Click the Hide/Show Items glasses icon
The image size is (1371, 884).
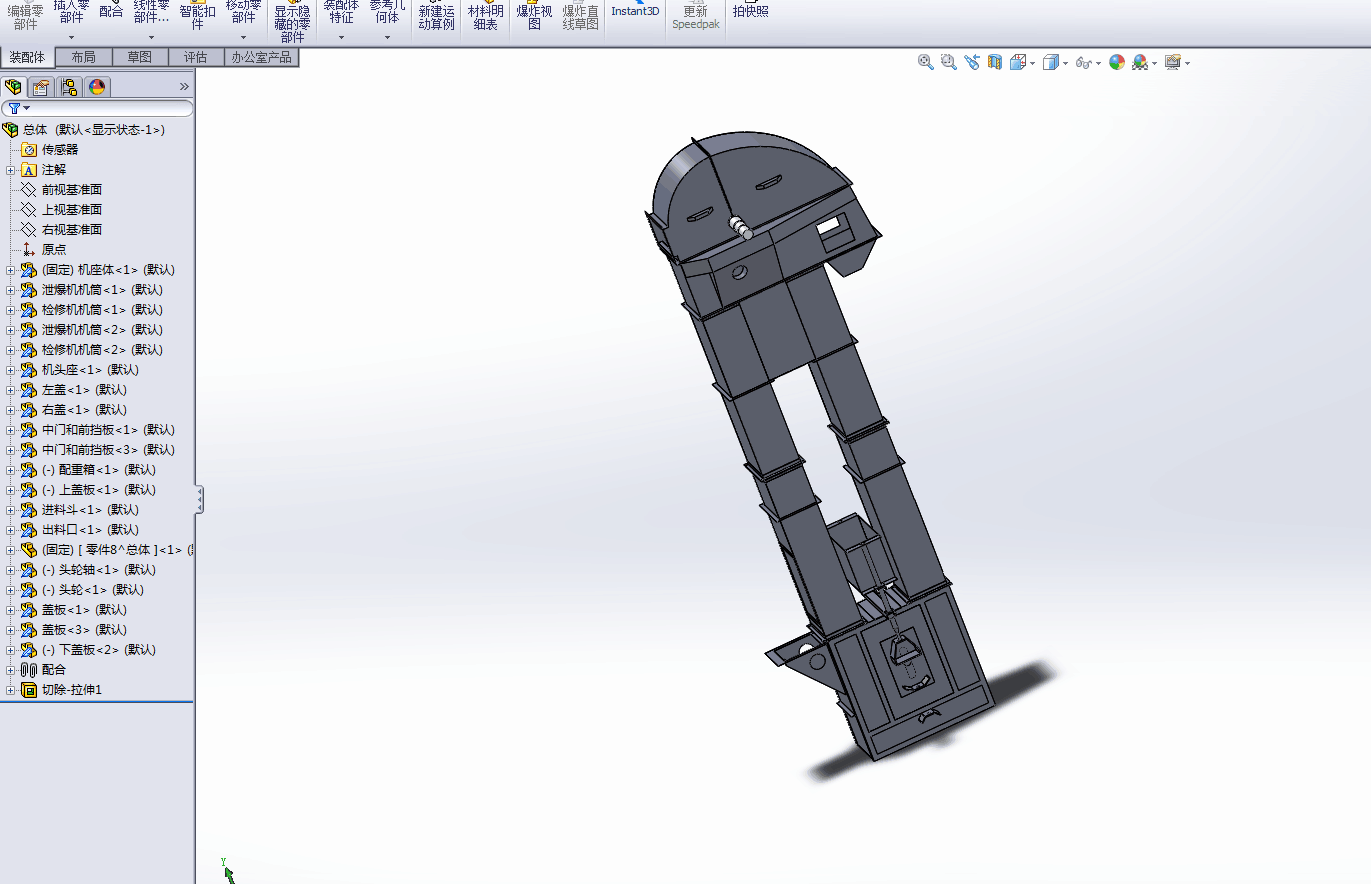coord(1083,62)
